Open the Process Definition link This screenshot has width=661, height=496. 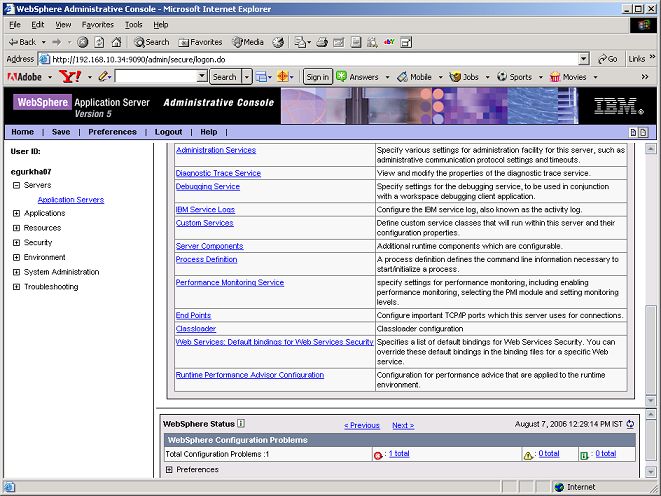[207, 260]
